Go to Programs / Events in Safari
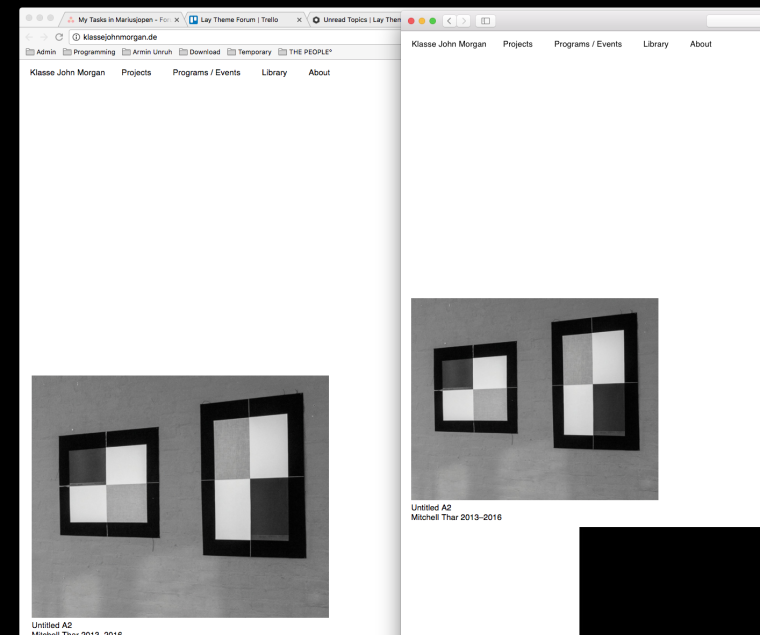760x635 pixels. 588,44
